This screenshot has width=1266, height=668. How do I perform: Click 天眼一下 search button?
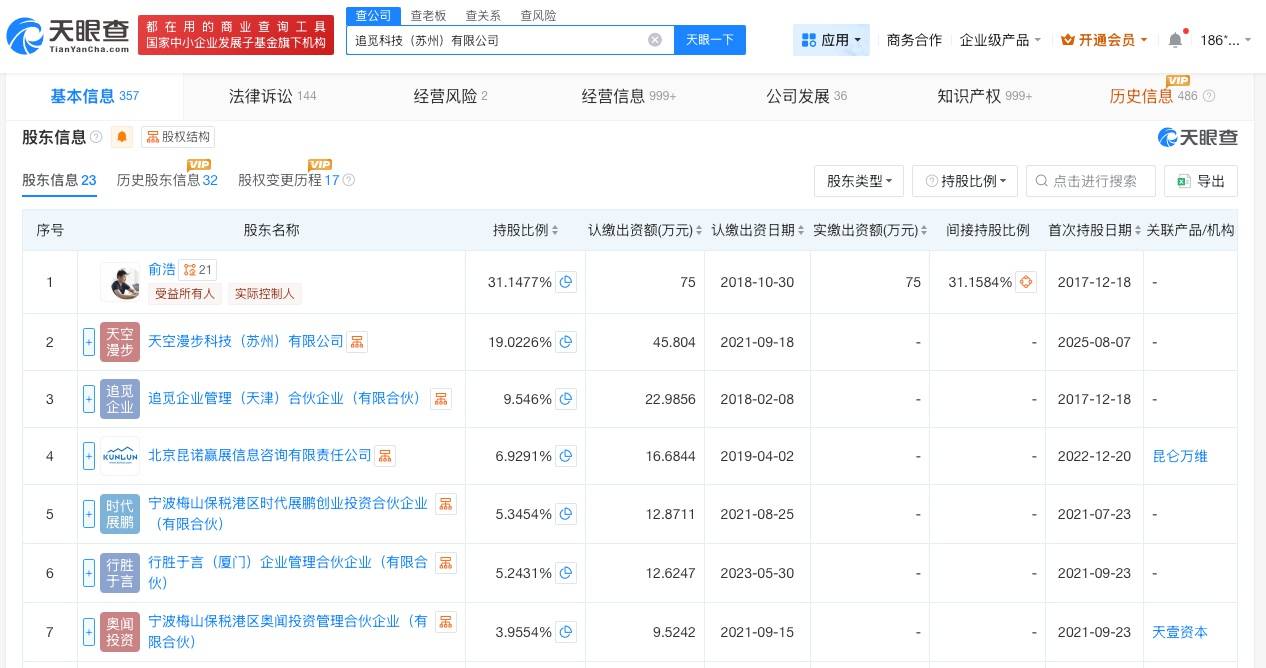tap(709, 40)
